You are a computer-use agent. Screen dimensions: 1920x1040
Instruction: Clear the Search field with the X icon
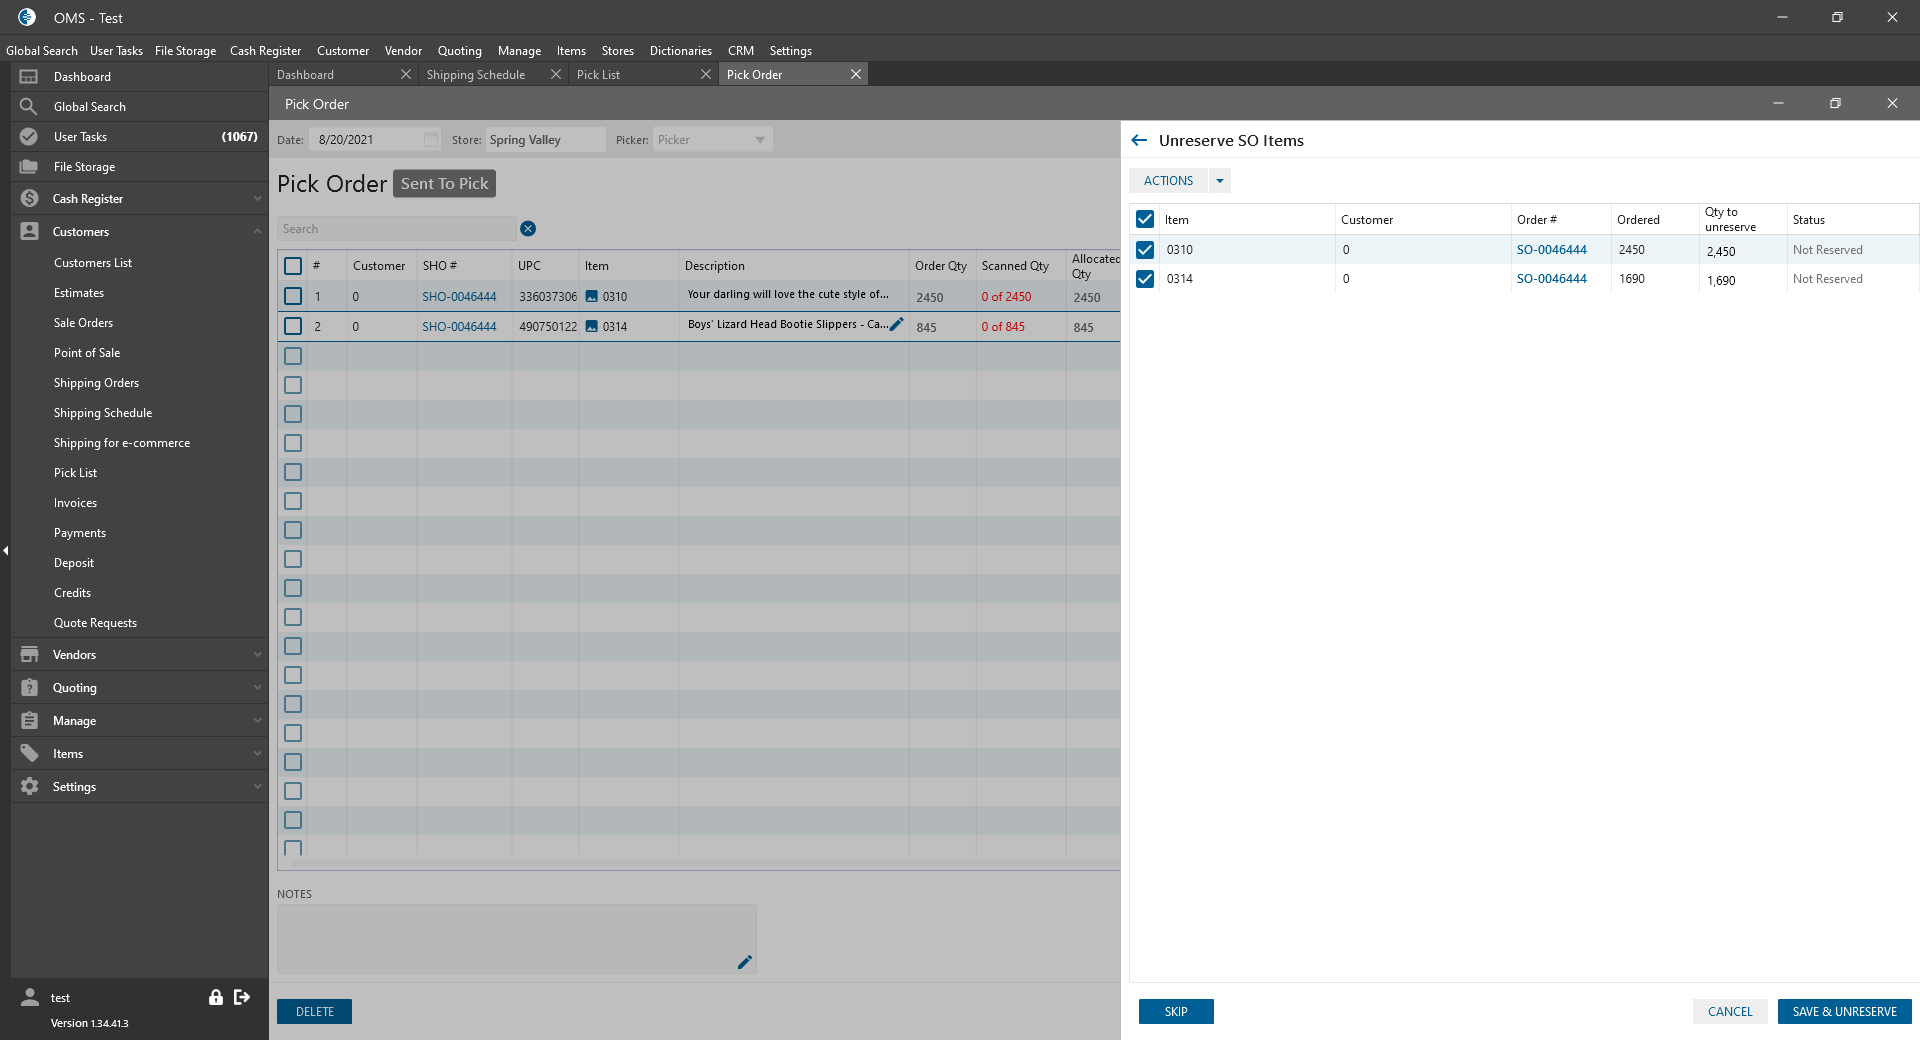coord(528,229)
